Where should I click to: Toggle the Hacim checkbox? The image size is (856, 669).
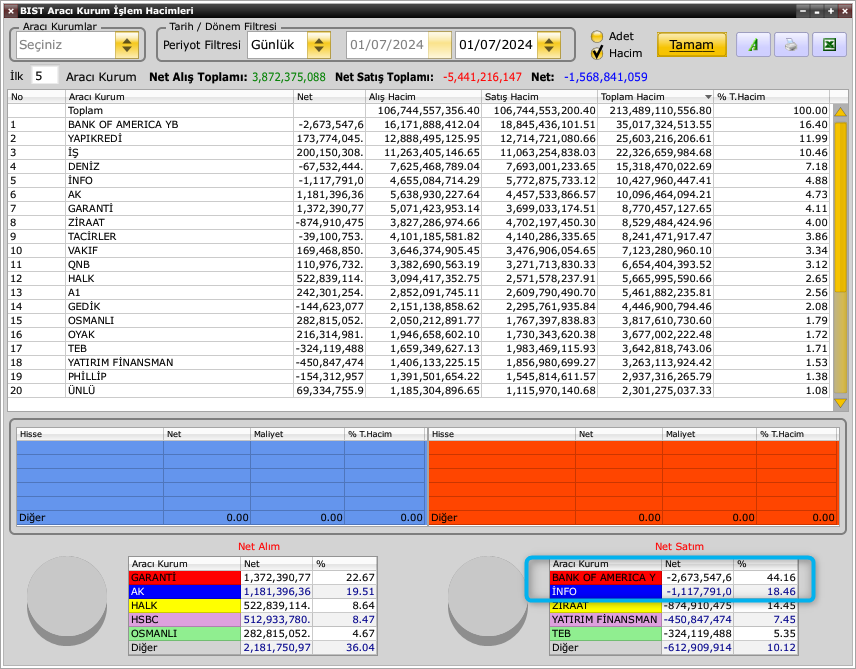coord(597,53)
